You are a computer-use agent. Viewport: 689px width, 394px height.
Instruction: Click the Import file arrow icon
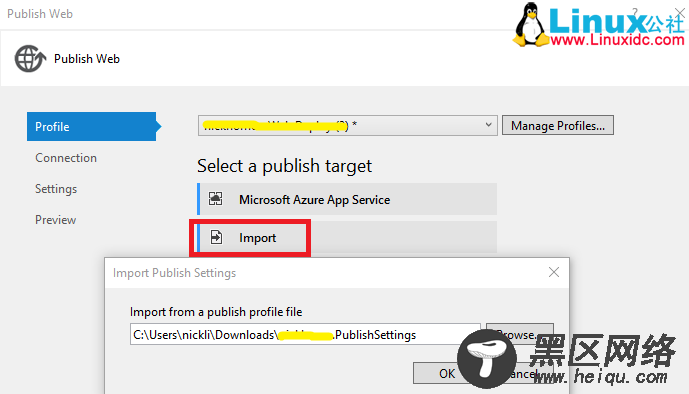pyautogui.click(x=216, y=238)
